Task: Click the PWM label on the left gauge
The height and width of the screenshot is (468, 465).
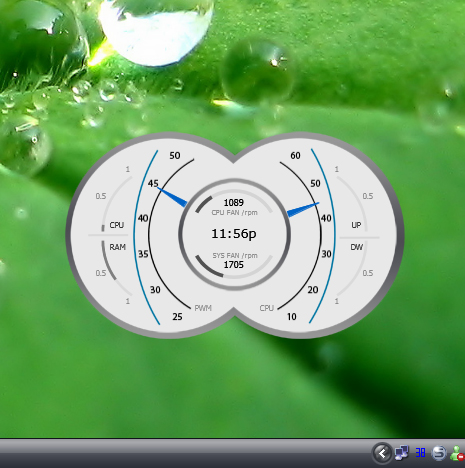Action: point(203,308)
